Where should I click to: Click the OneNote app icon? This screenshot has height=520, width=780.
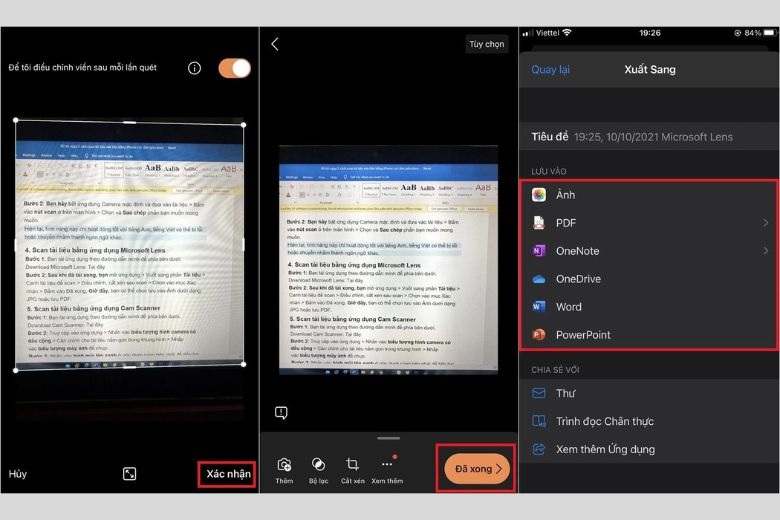point(539,251)
